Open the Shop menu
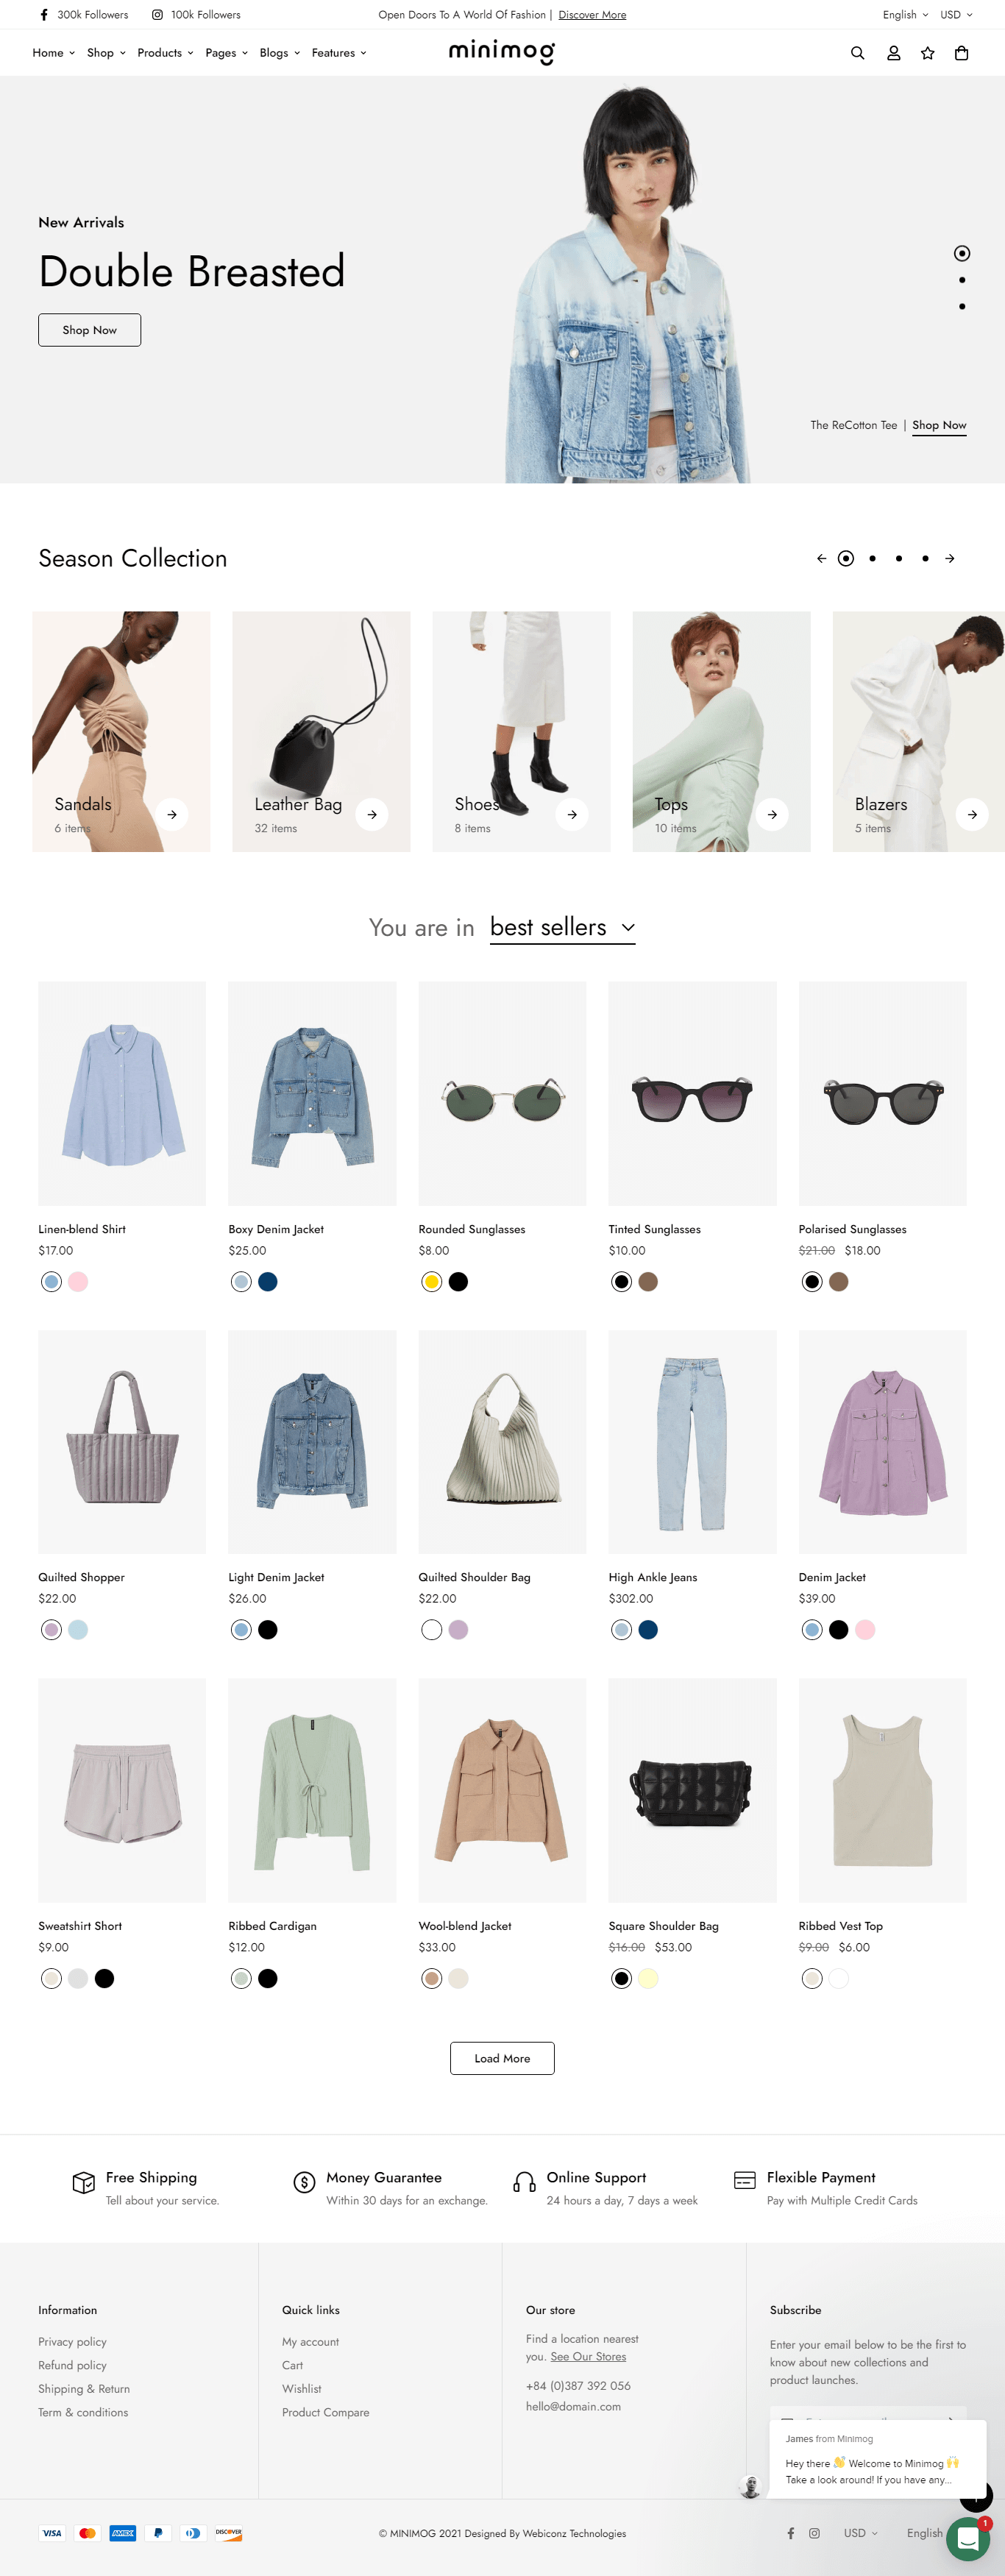 [106, 53]
